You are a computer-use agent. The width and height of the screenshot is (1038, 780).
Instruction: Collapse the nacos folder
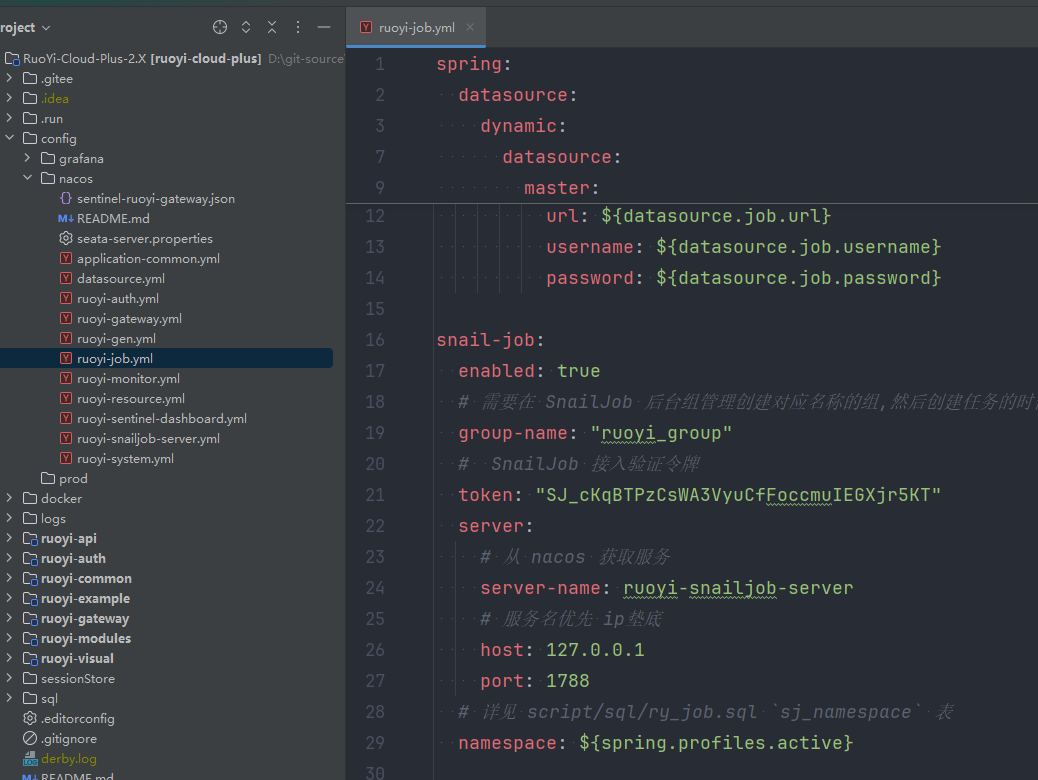click(27, 178)
